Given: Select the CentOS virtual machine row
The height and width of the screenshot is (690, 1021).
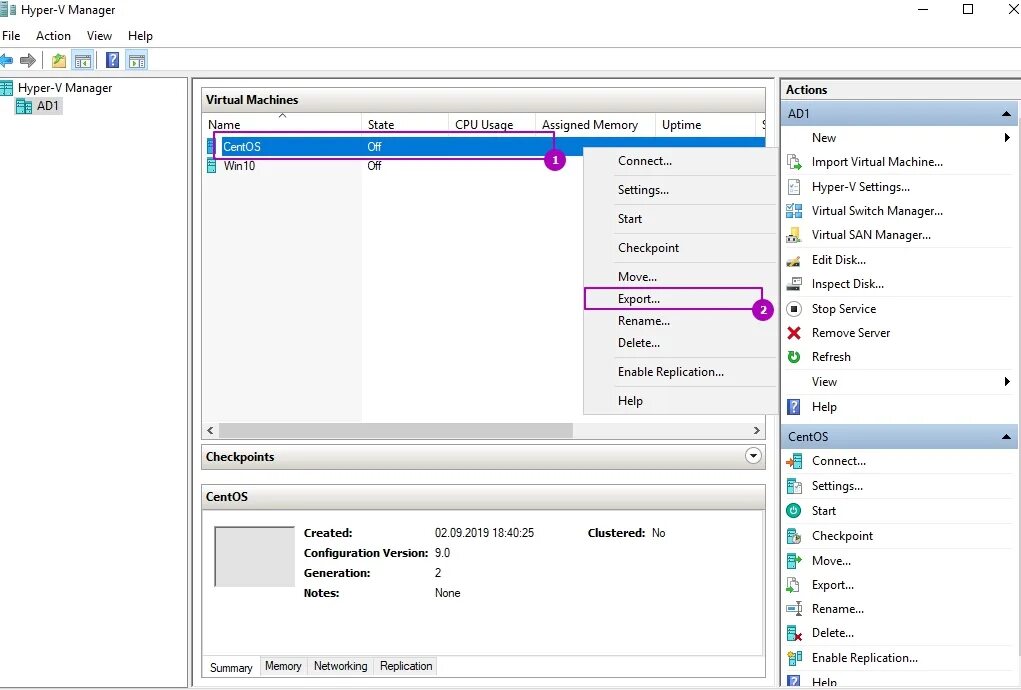Looking at the screenshot, I should pos(484,146).
